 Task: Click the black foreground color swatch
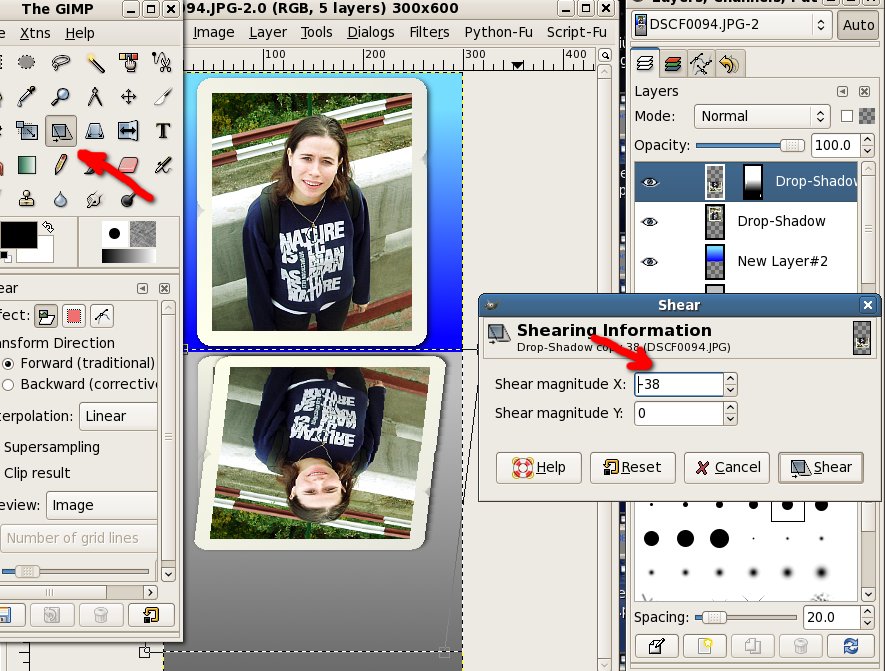pos(19,235)
